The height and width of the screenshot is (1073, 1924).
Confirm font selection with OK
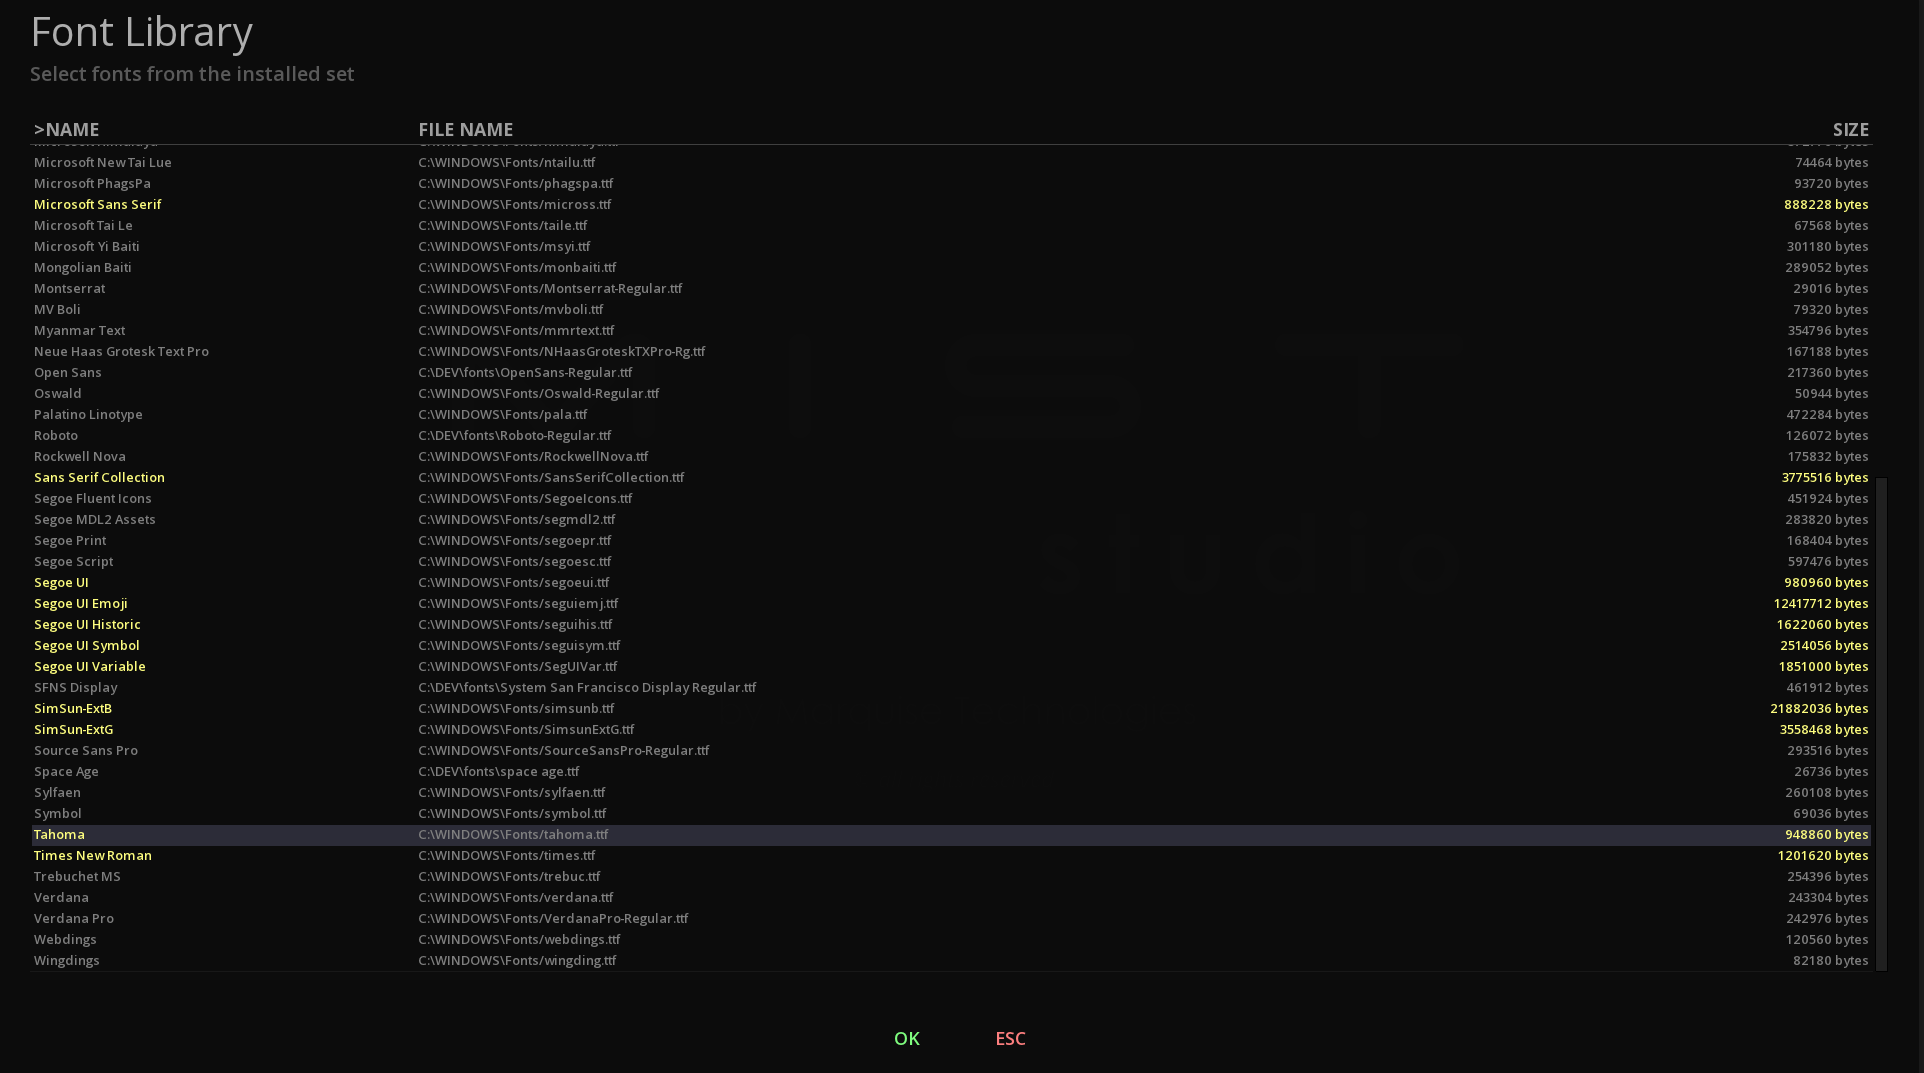[906, 1038]
